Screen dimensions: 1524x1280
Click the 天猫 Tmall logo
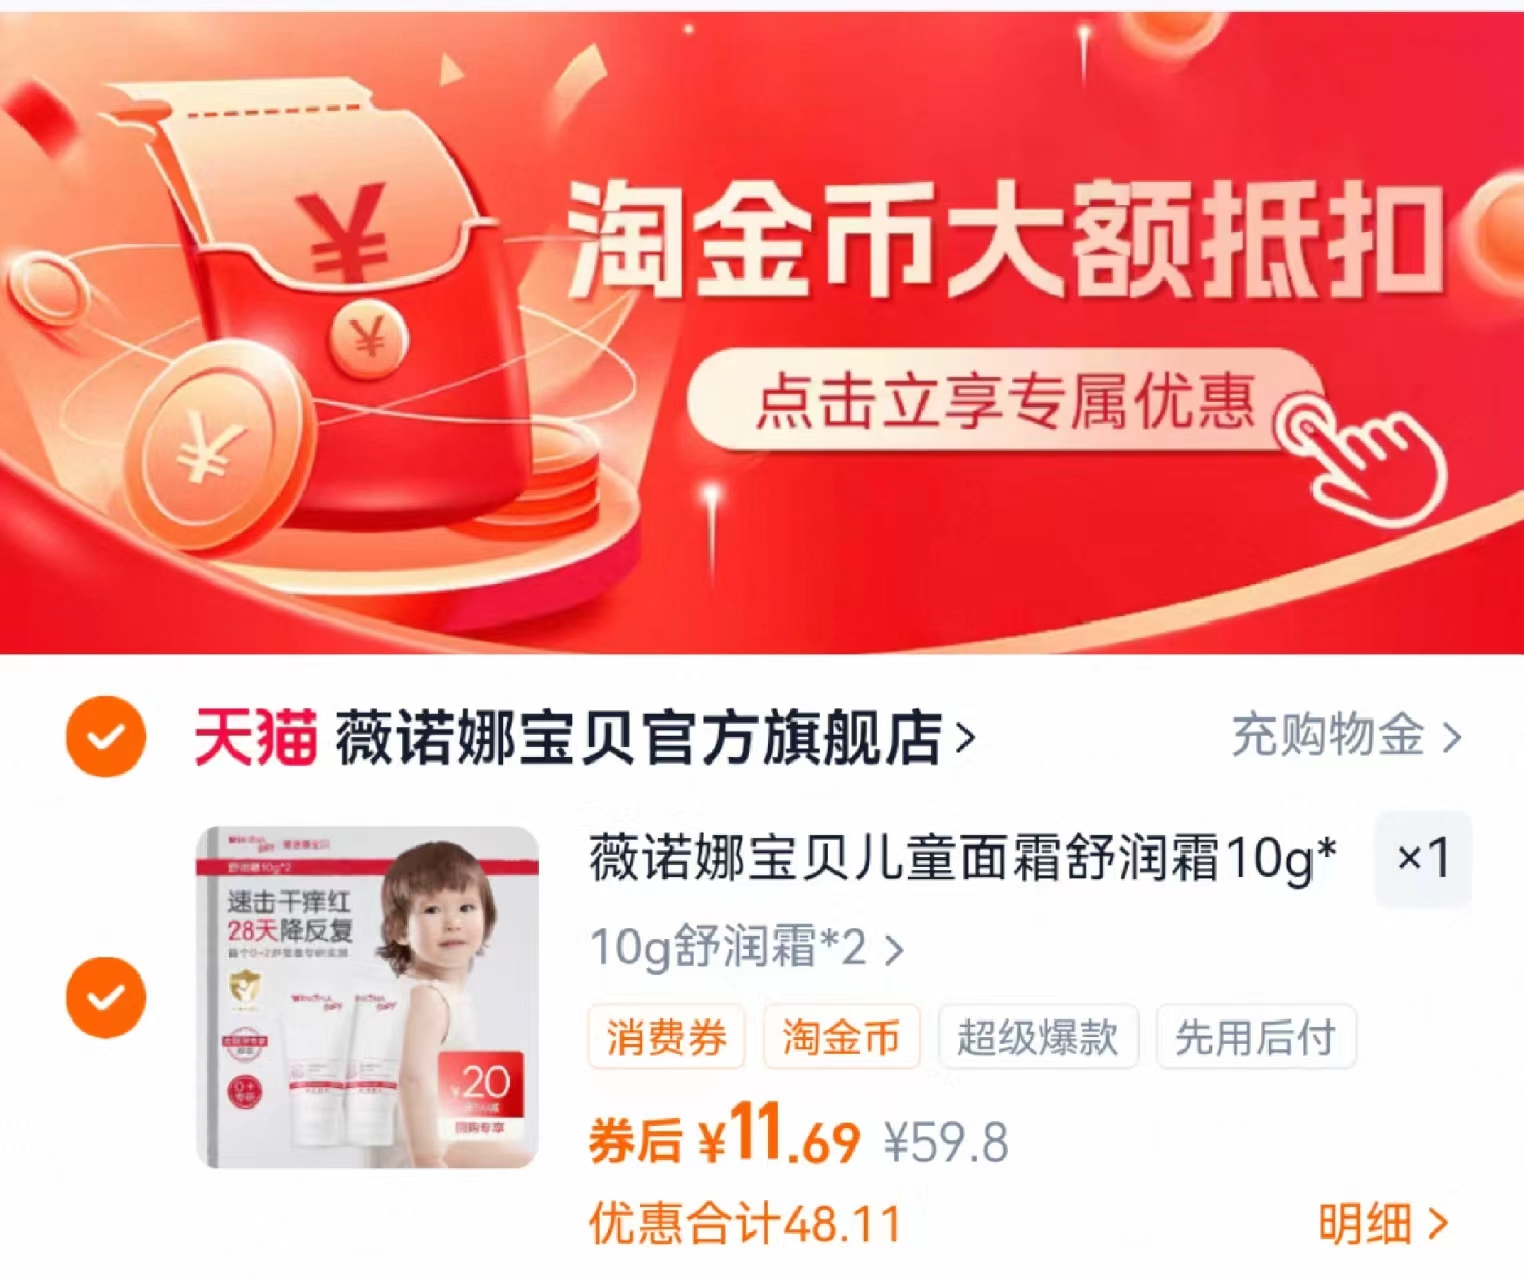click(x=256, y=738)
